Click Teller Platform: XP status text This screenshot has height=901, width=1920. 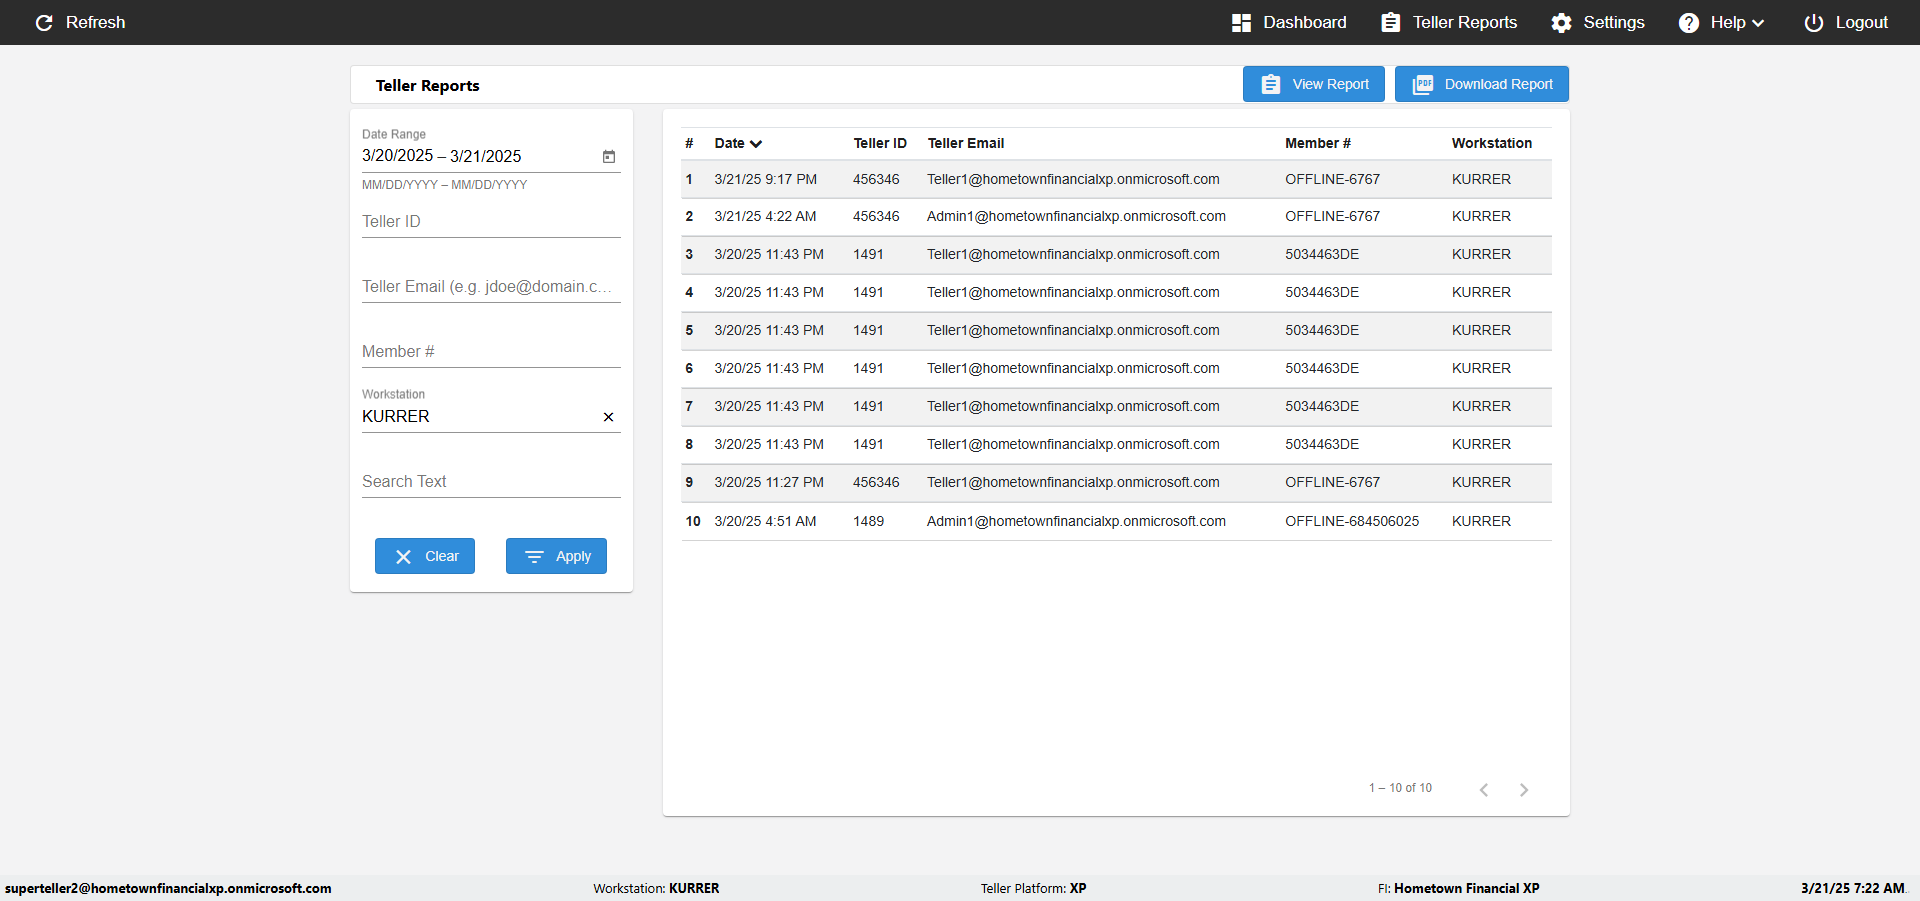coord(1033,888)
